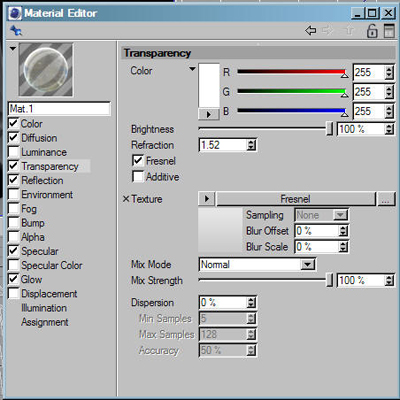
Task: Expand the material preview options triangle
Action: [x=13, y=49]
